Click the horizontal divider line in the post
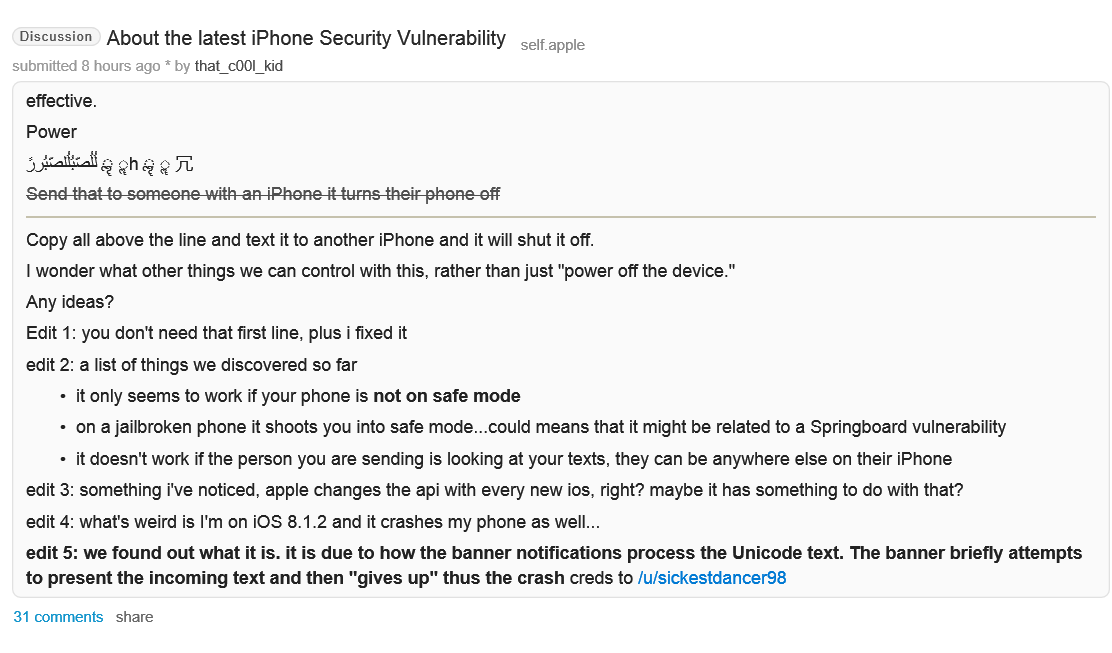 [x=561, y=217]
